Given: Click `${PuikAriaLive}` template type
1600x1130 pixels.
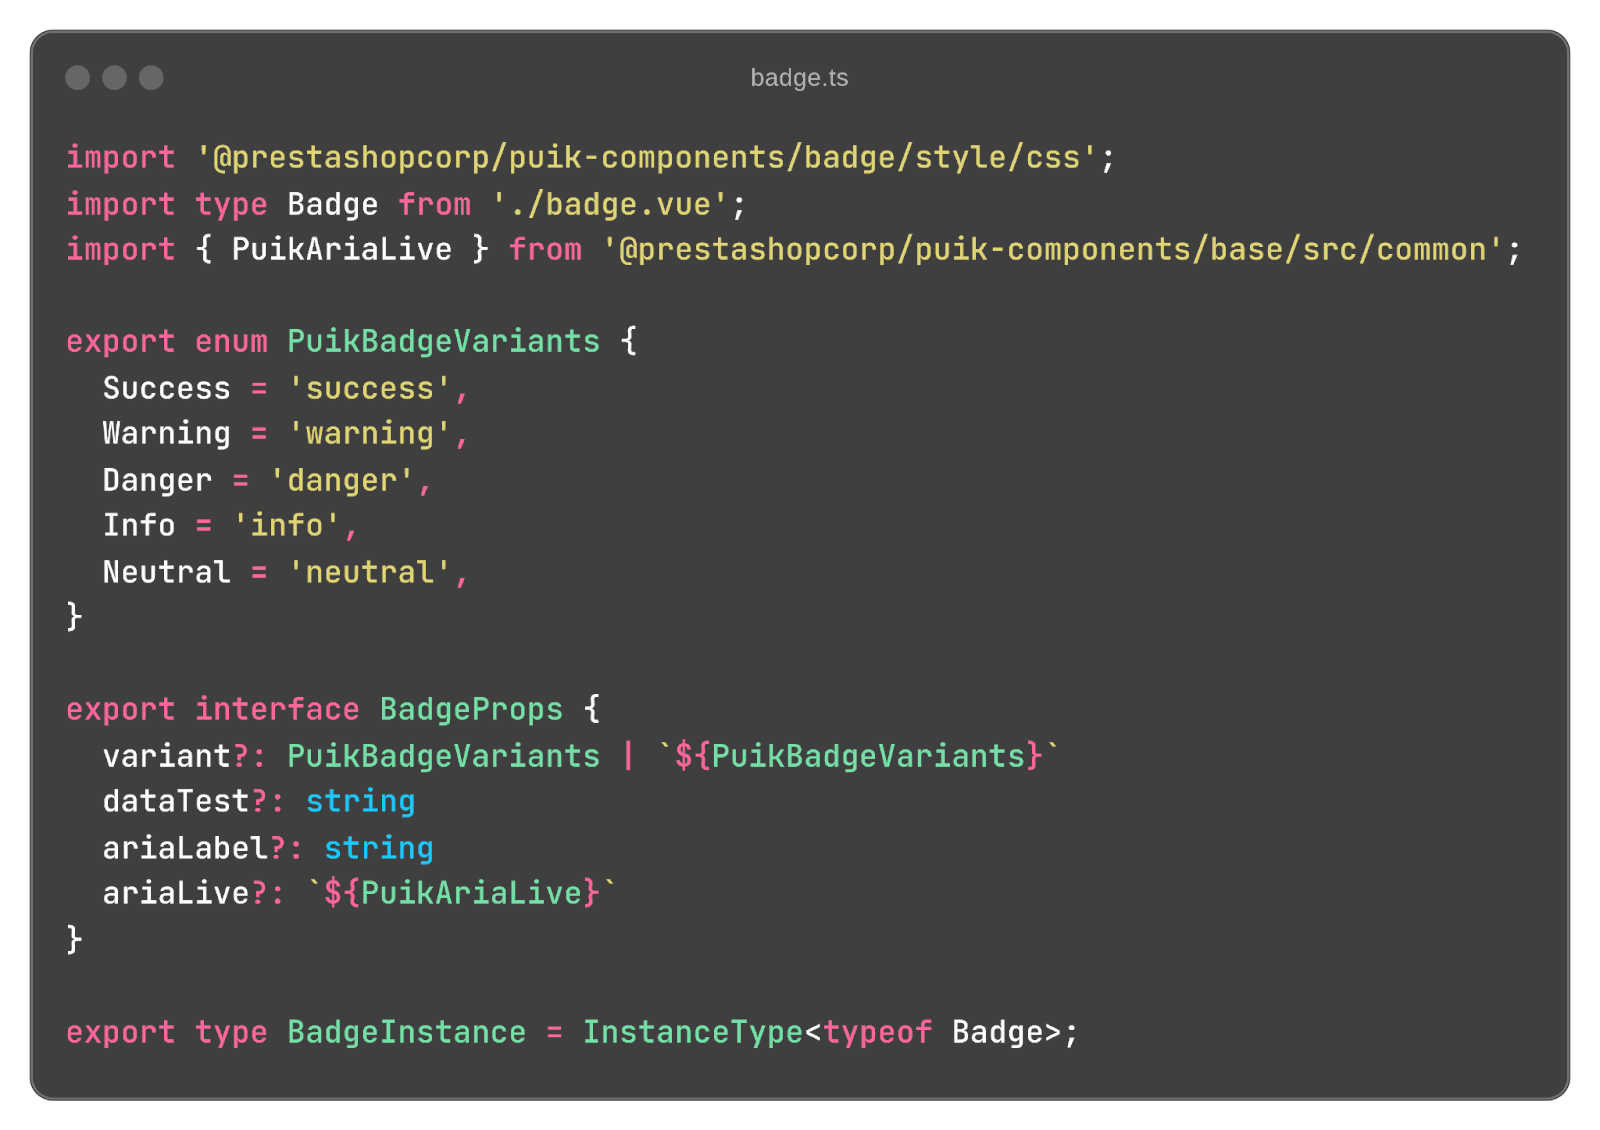Looking at the screenshot, I should pos(461,893).
